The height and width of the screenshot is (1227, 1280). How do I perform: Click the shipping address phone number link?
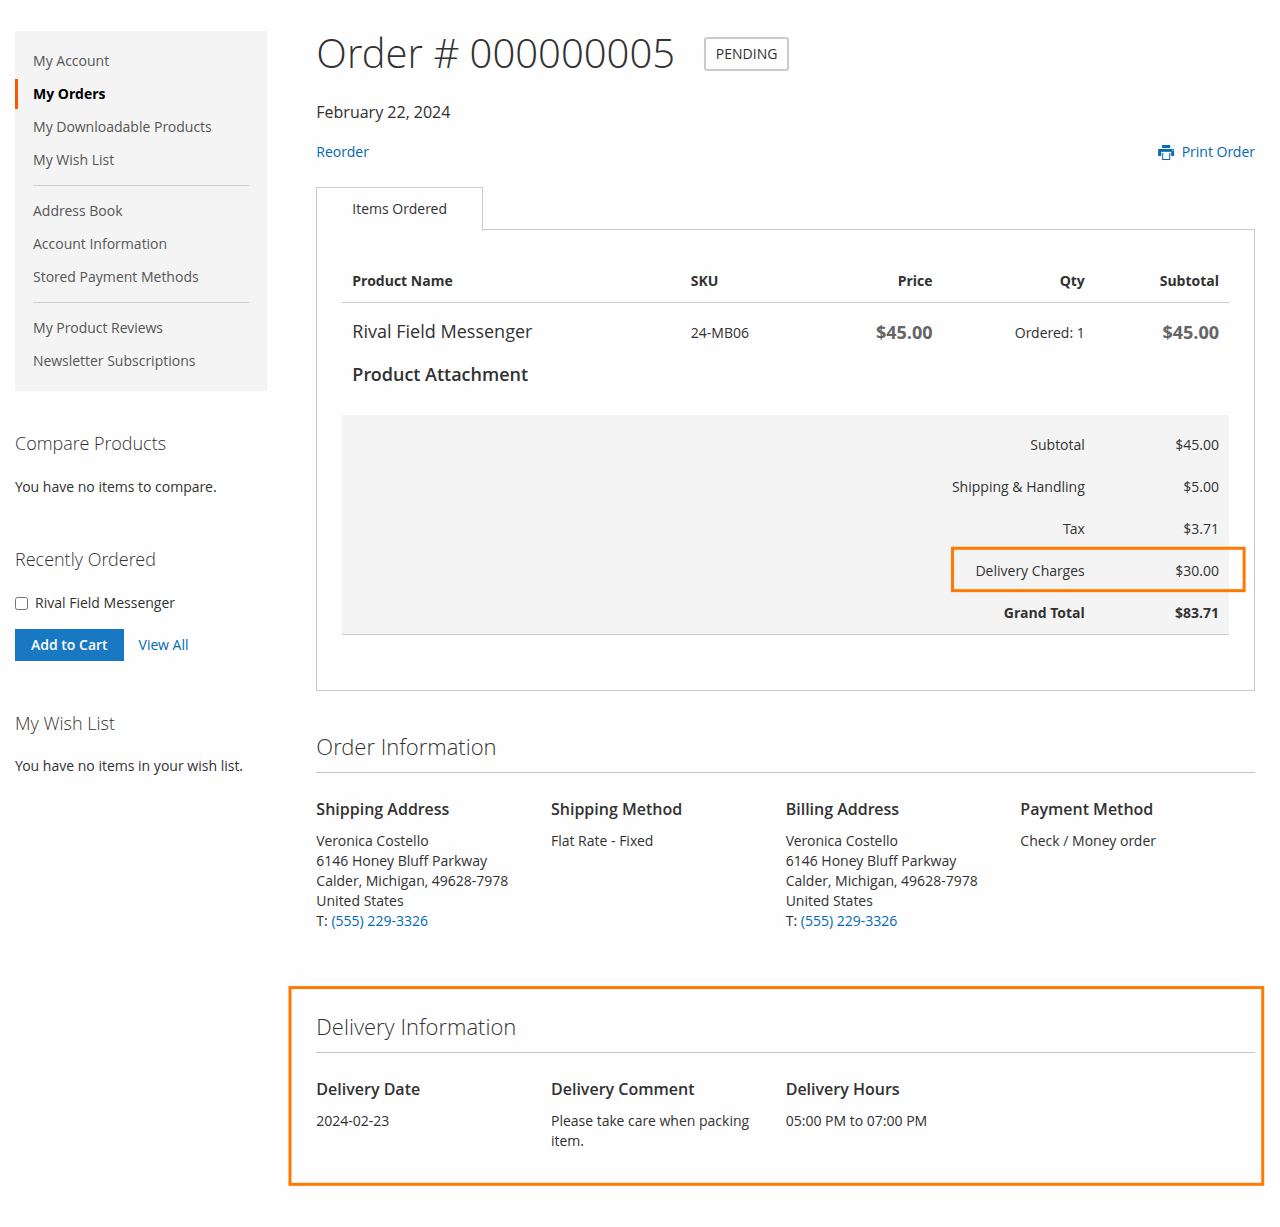point(380,921)
